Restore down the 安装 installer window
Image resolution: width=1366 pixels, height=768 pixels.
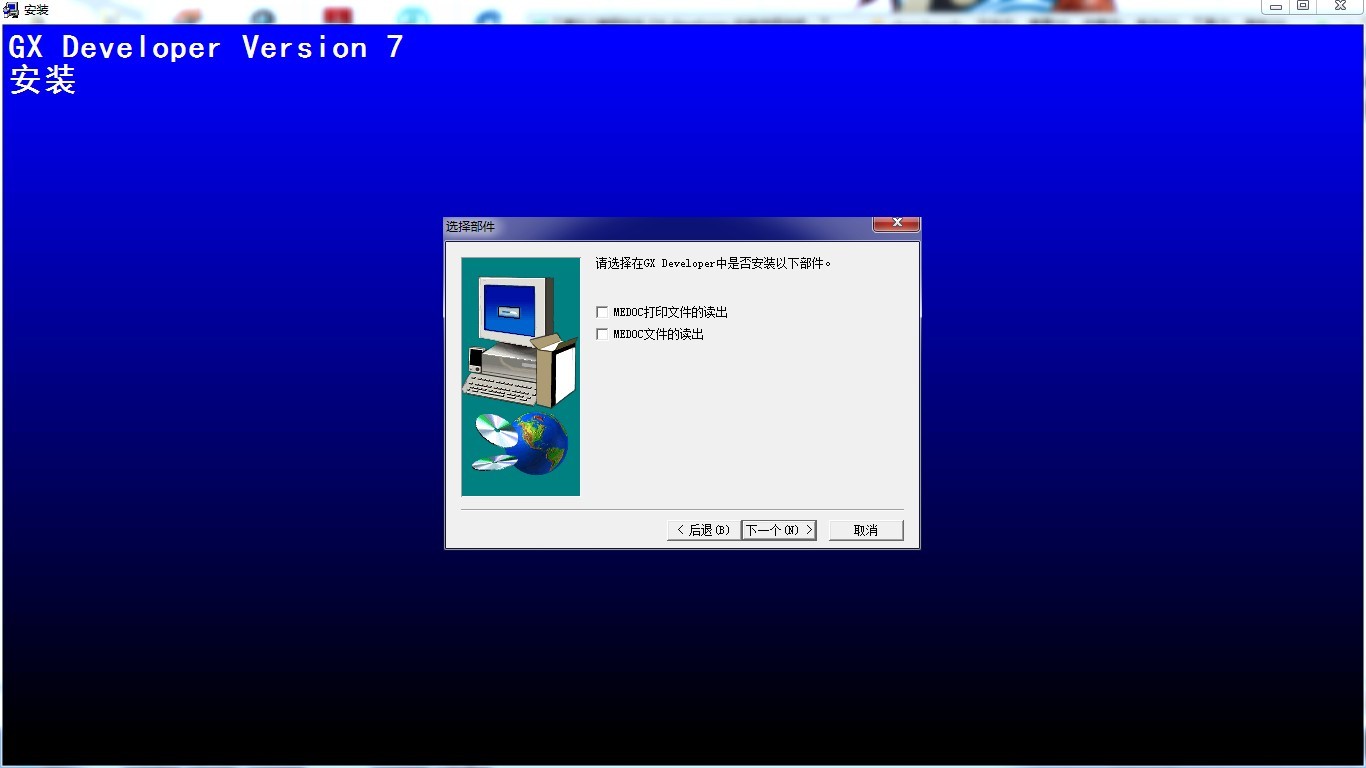(1303, 7)
